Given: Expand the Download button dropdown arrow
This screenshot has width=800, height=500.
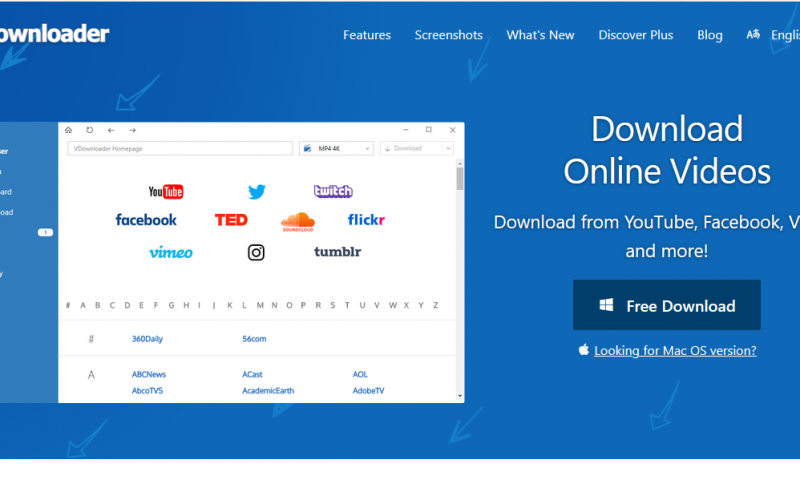Looking at the screenshot, I should tap(448, 148).
